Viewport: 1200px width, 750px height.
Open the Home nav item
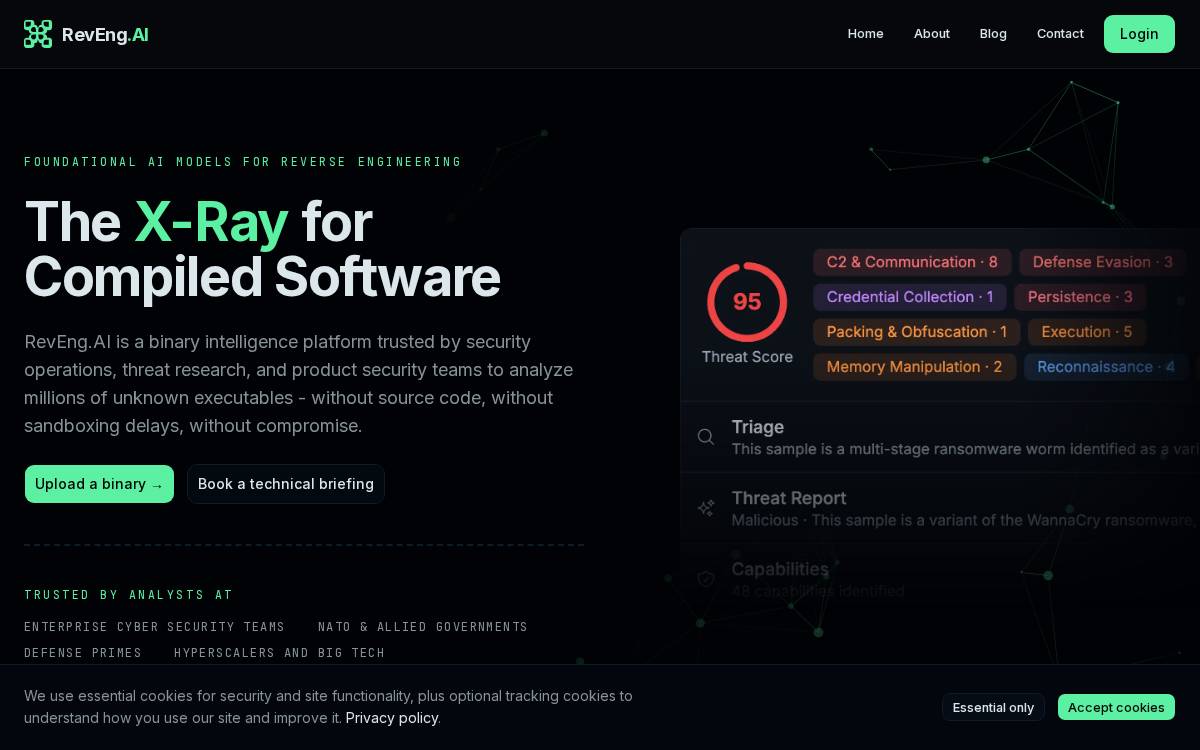click(x=866, y=34)
